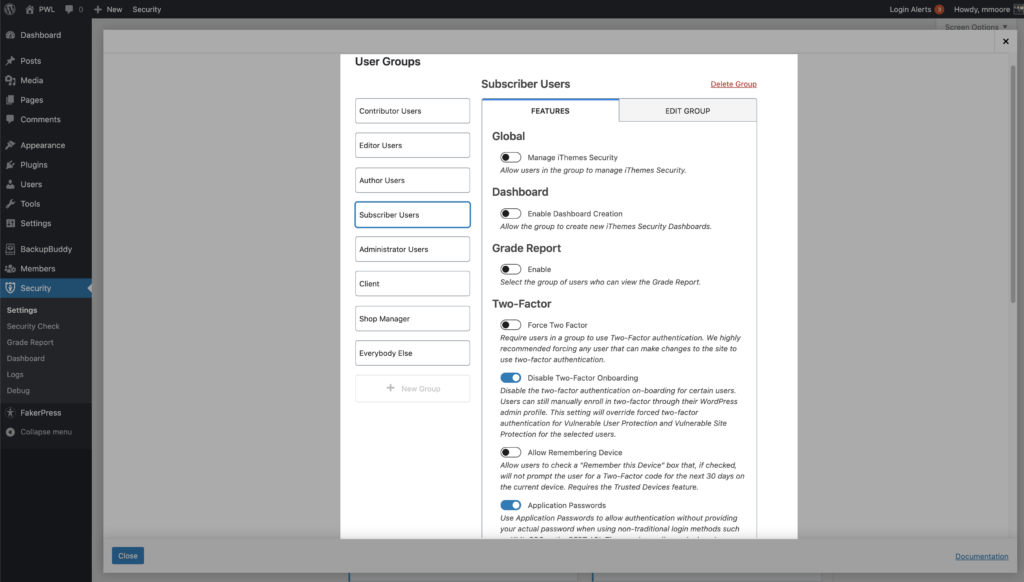Click the page vertical scrollbar
Image resolution: width=1024 pixels, height=582 pixels.
click(x=1013, y=183)
